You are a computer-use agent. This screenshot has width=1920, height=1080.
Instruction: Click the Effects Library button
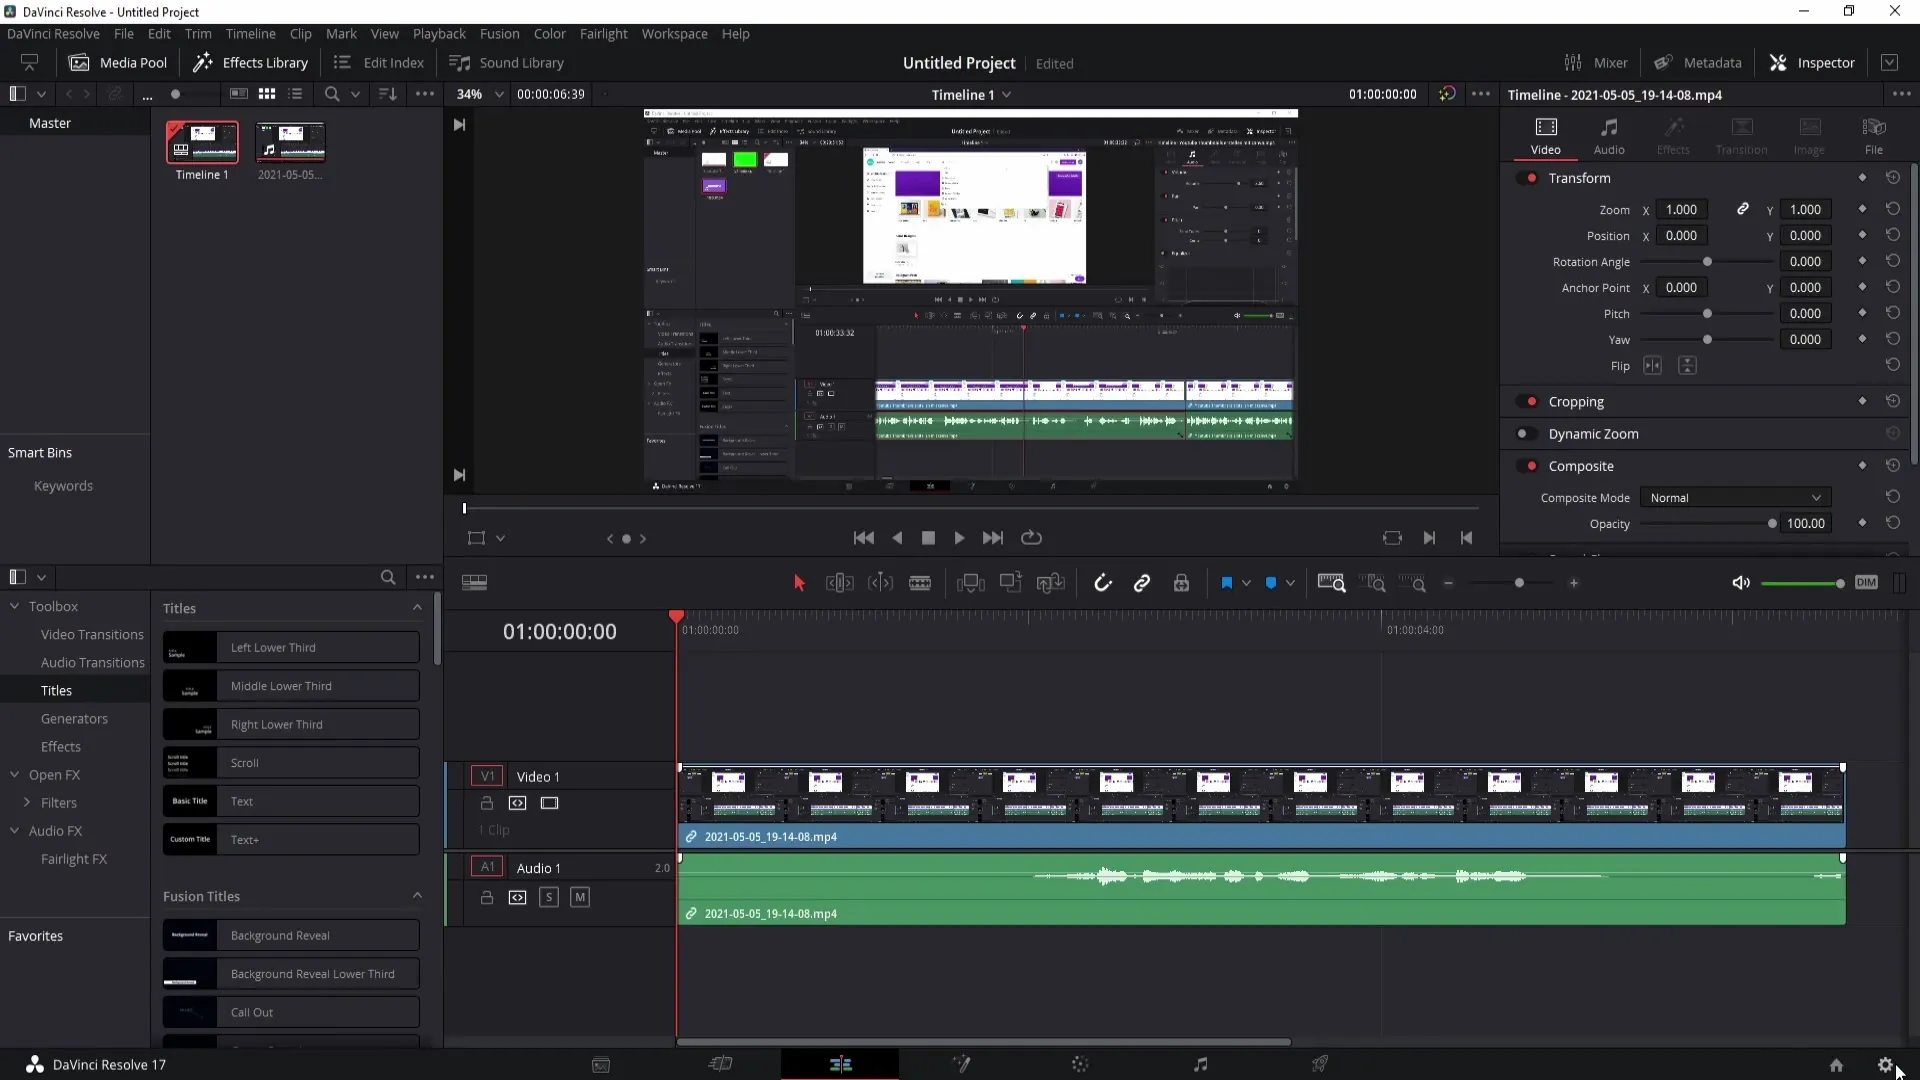pos(251,62)
